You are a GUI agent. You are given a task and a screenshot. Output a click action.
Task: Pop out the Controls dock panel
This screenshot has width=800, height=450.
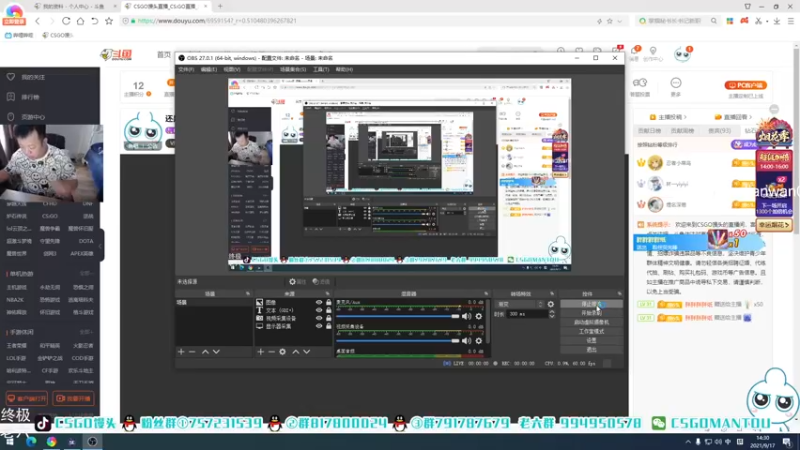pyautogui.click(x=619, y=294)
